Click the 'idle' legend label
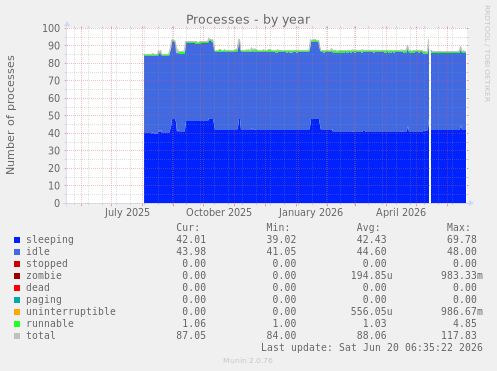Screen dimensions: 497x371 (x=38, y=251)
